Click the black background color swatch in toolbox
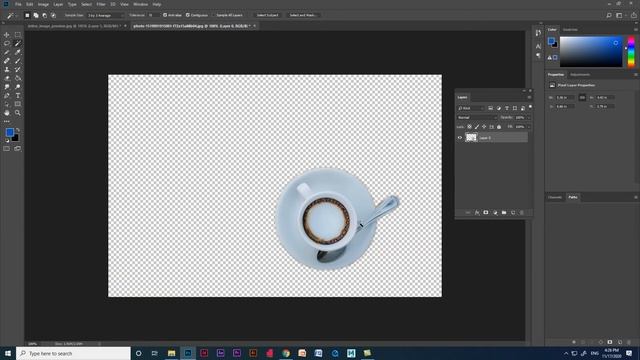This screenshot has width=640, height=360. pos(16,138)
